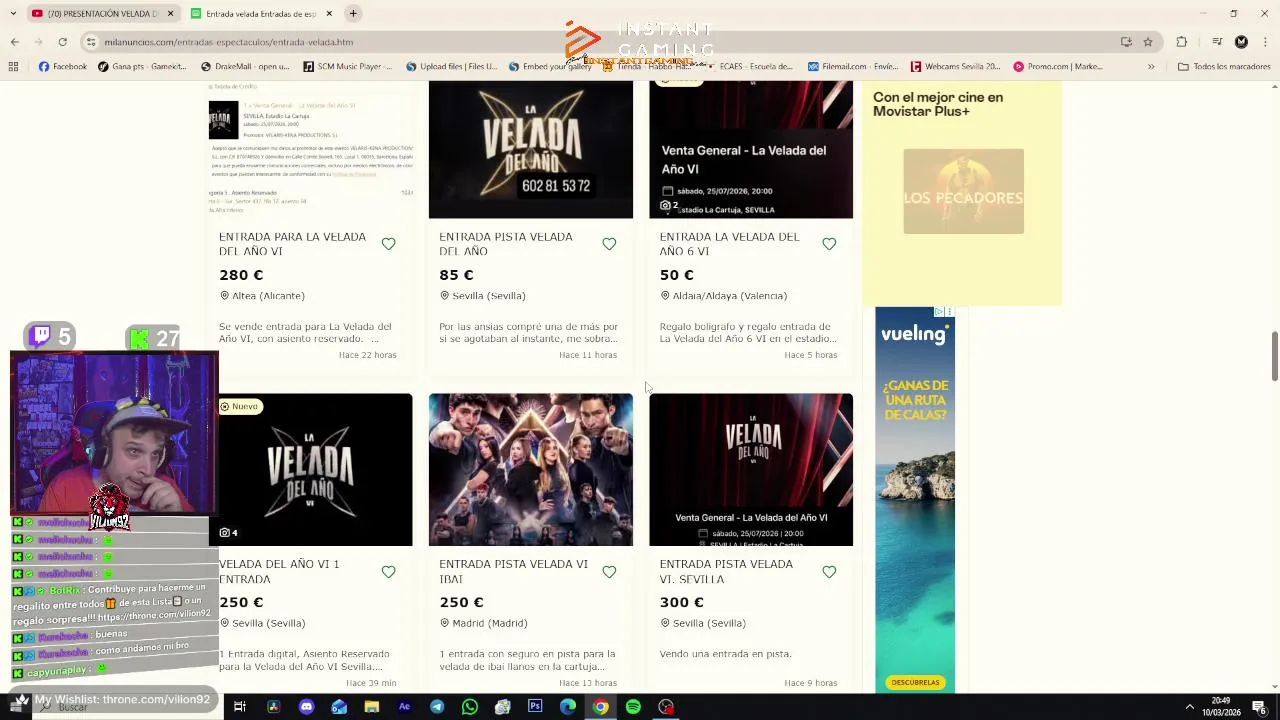Screen dimensions: 1280x720
Task: Open Photoshop from the taskbar
Action: 535,707
